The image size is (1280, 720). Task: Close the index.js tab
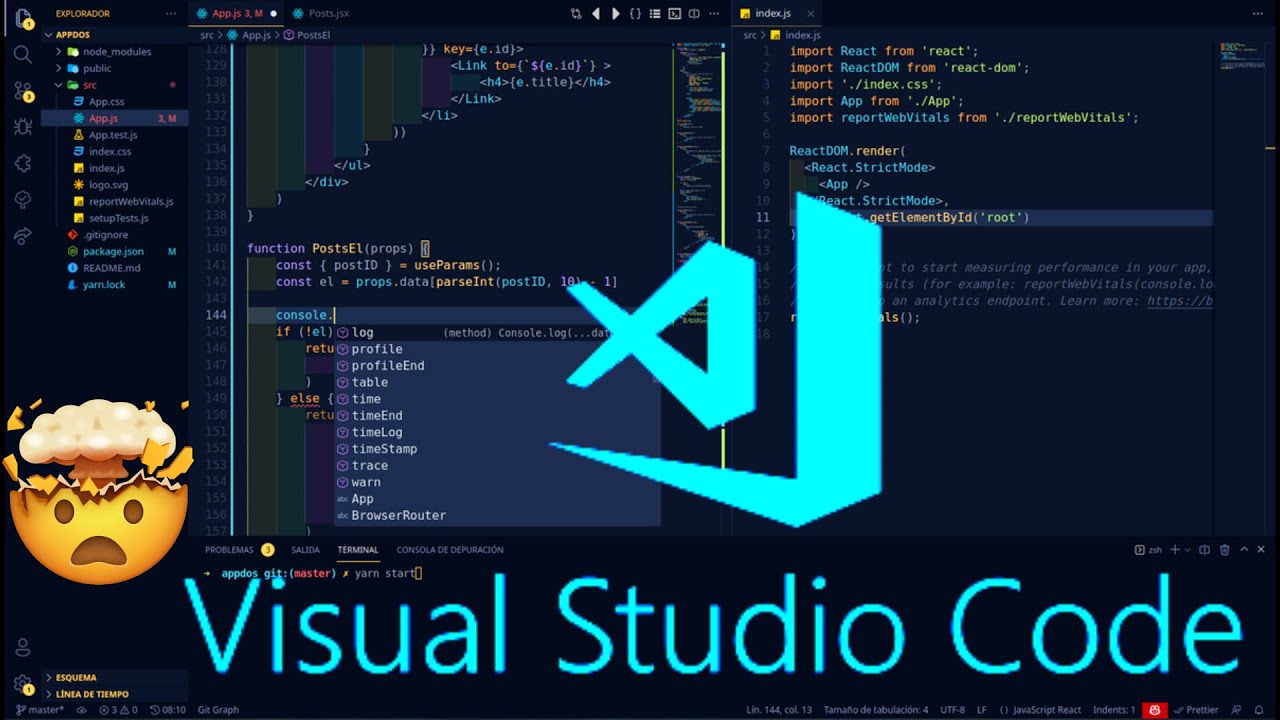point(810,14)
